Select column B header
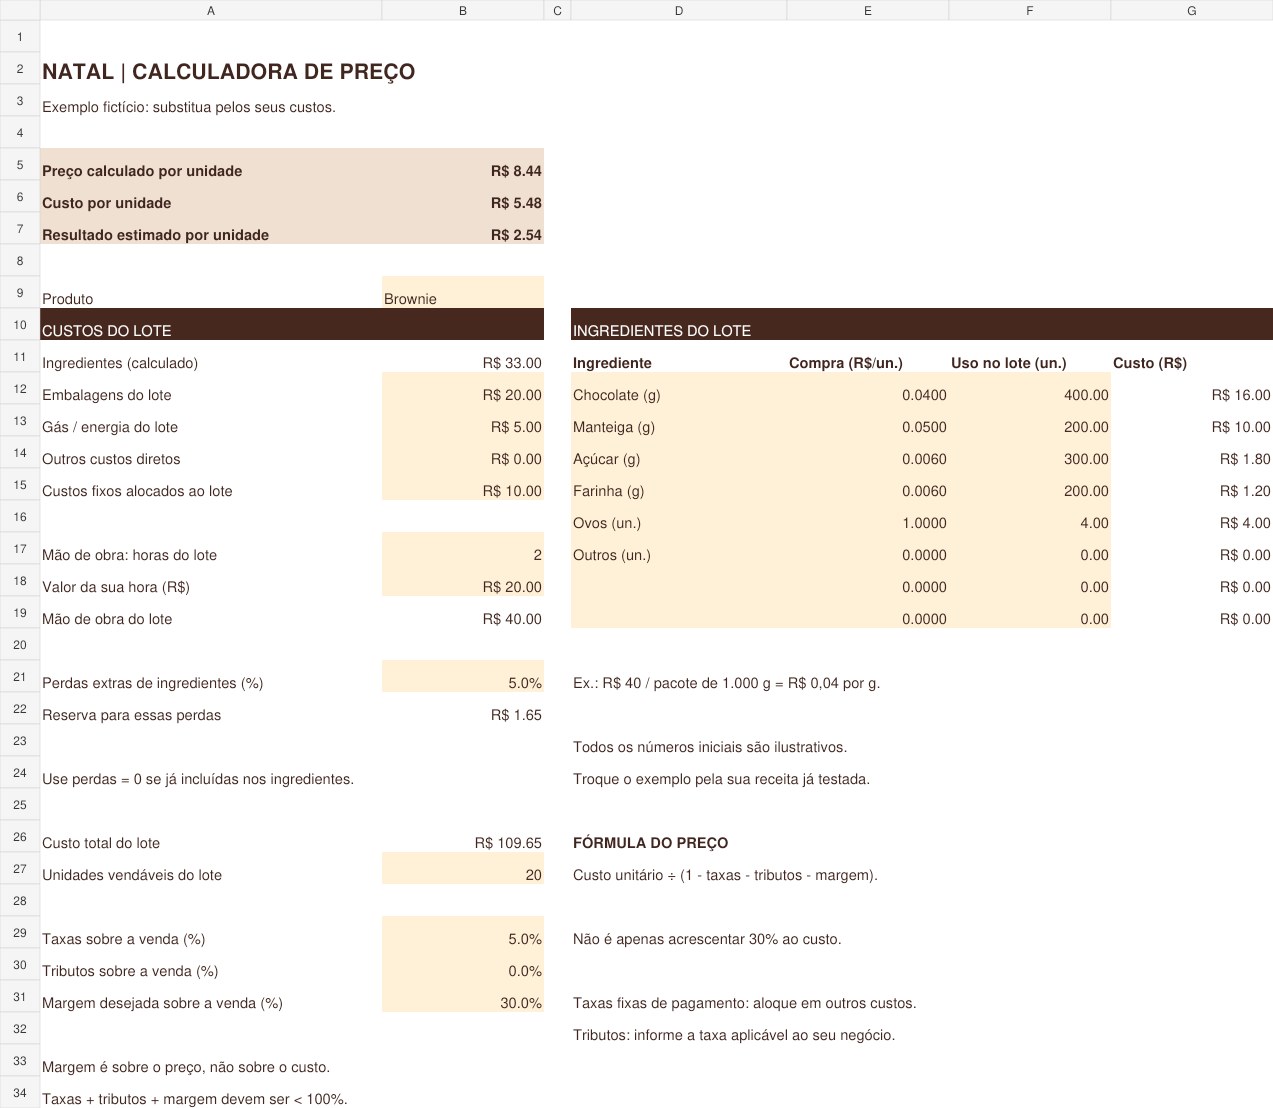This screenshot has width=1273, height=1108. [463, 10]
